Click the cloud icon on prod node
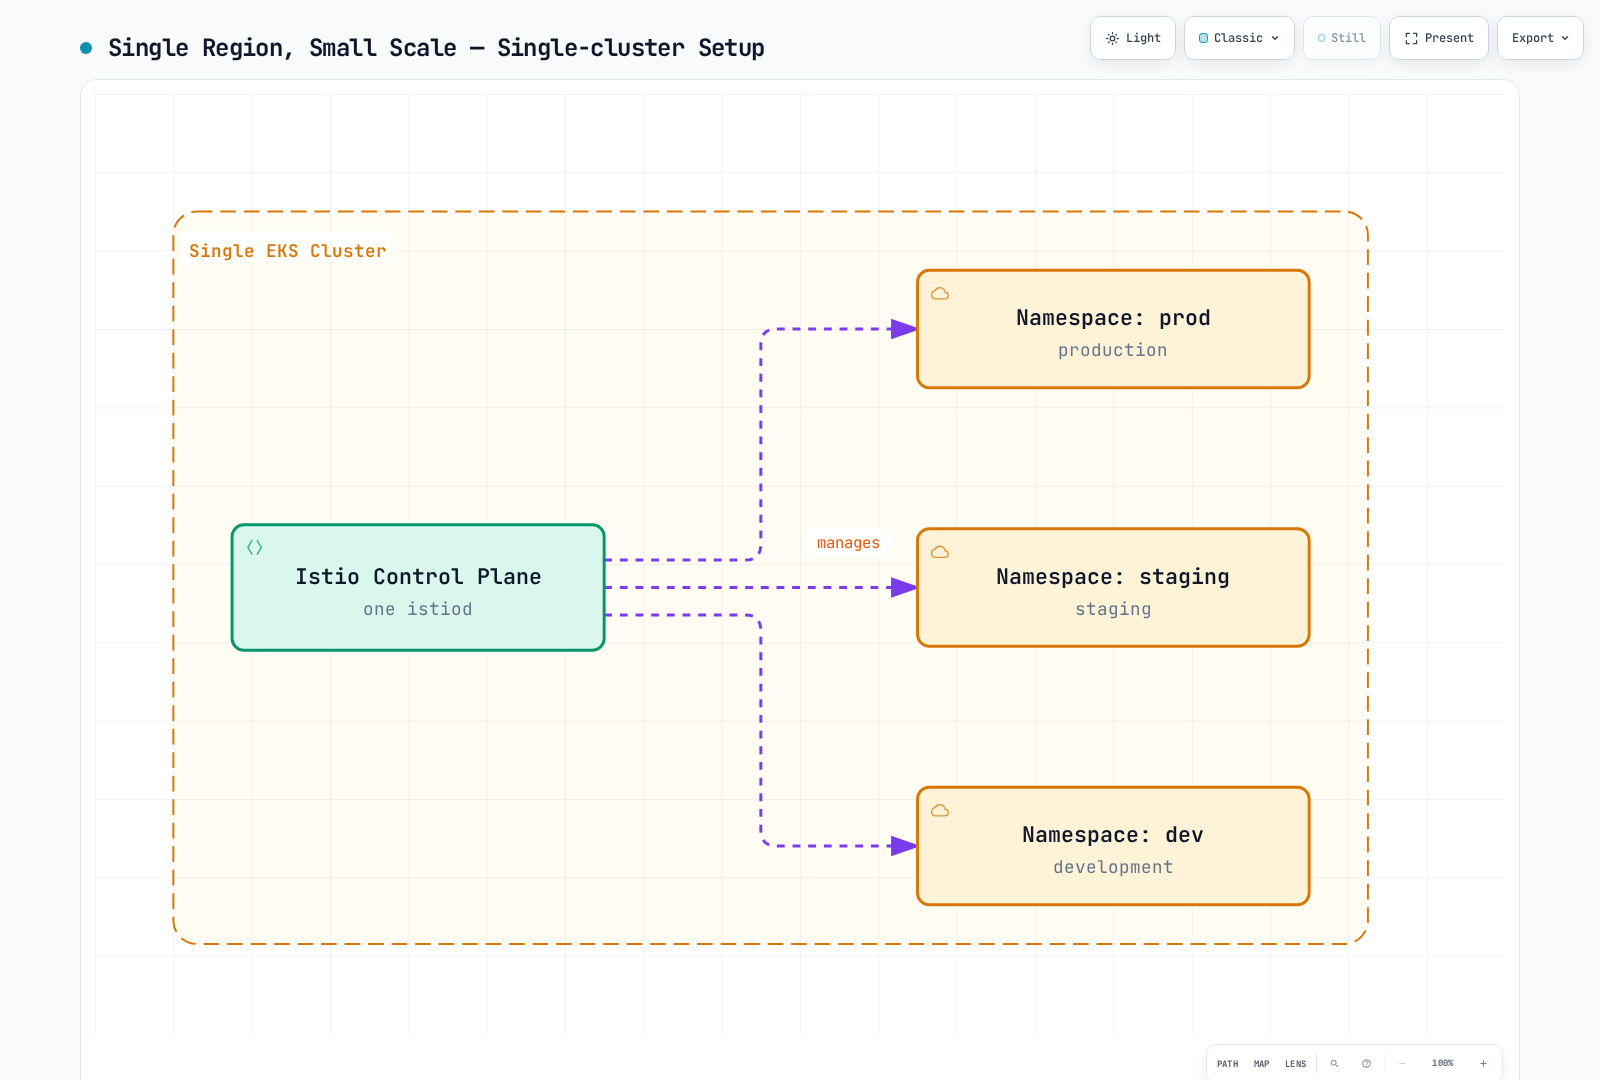The image size is (1600, 1080). tap(940, 294)
